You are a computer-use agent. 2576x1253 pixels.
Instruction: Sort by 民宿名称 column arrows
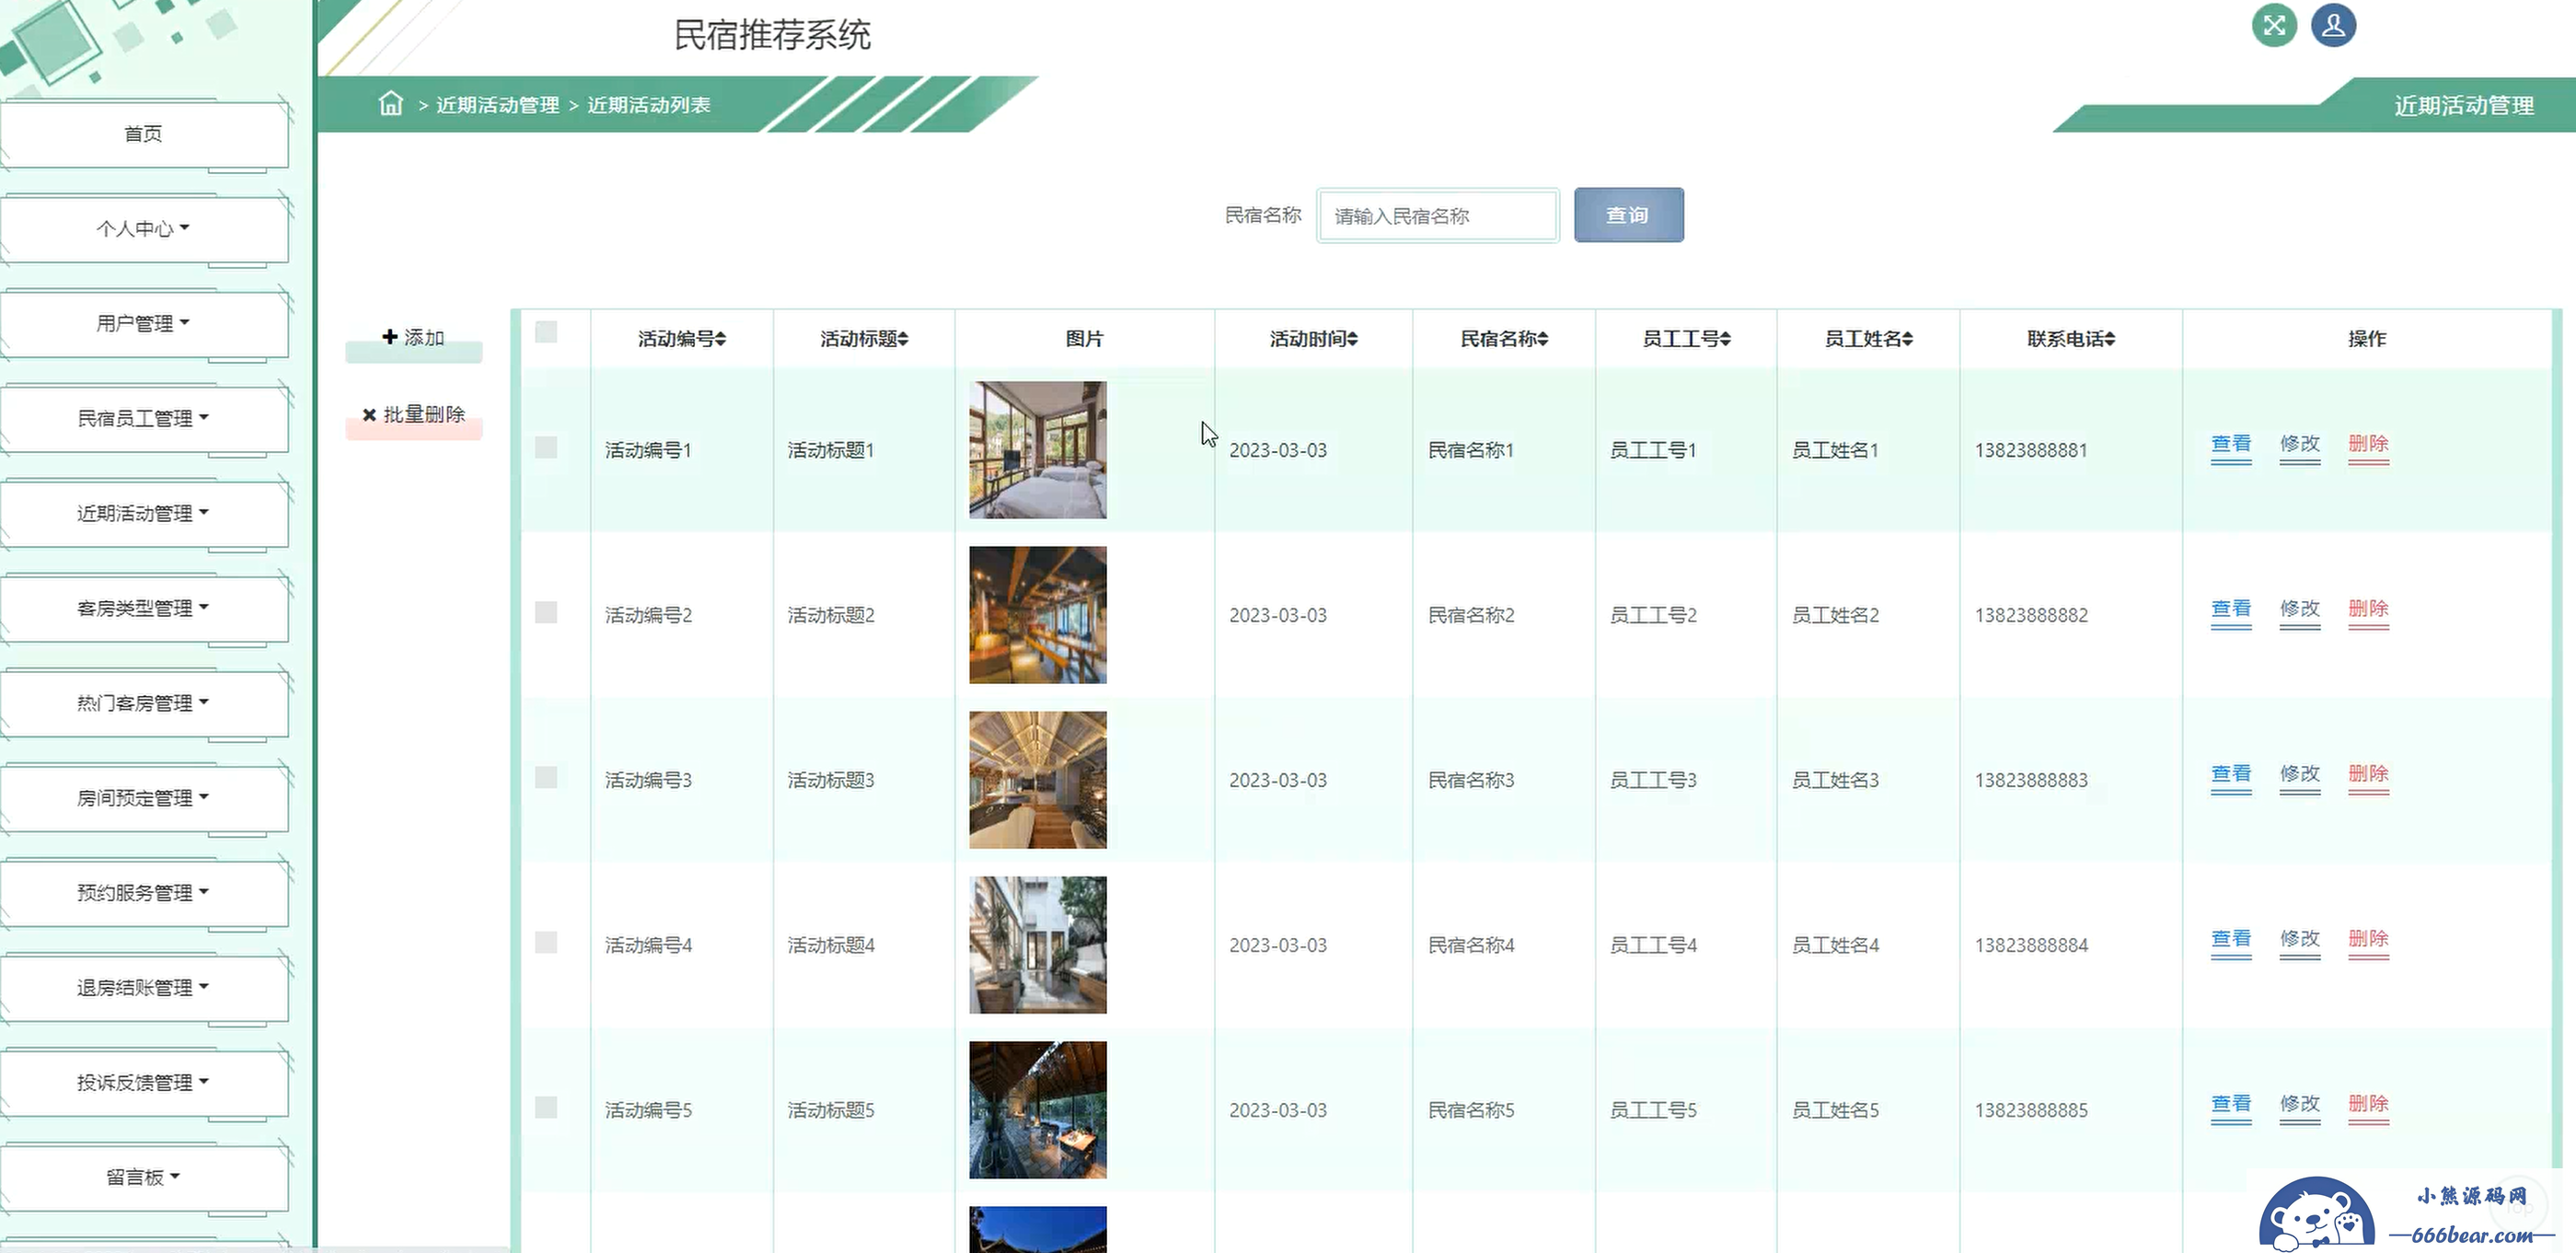pos(1542,339)
